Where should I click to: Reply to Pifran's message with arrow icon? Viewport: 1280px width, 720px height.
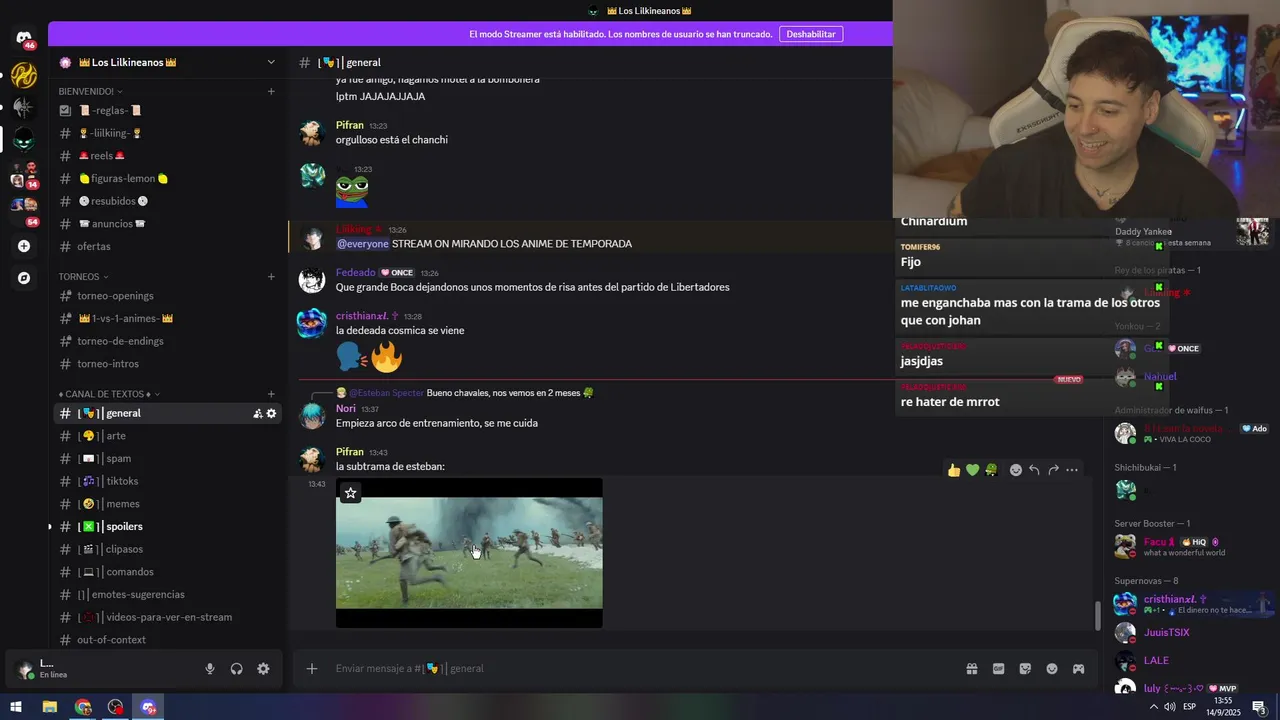(x=1035, y=470)
